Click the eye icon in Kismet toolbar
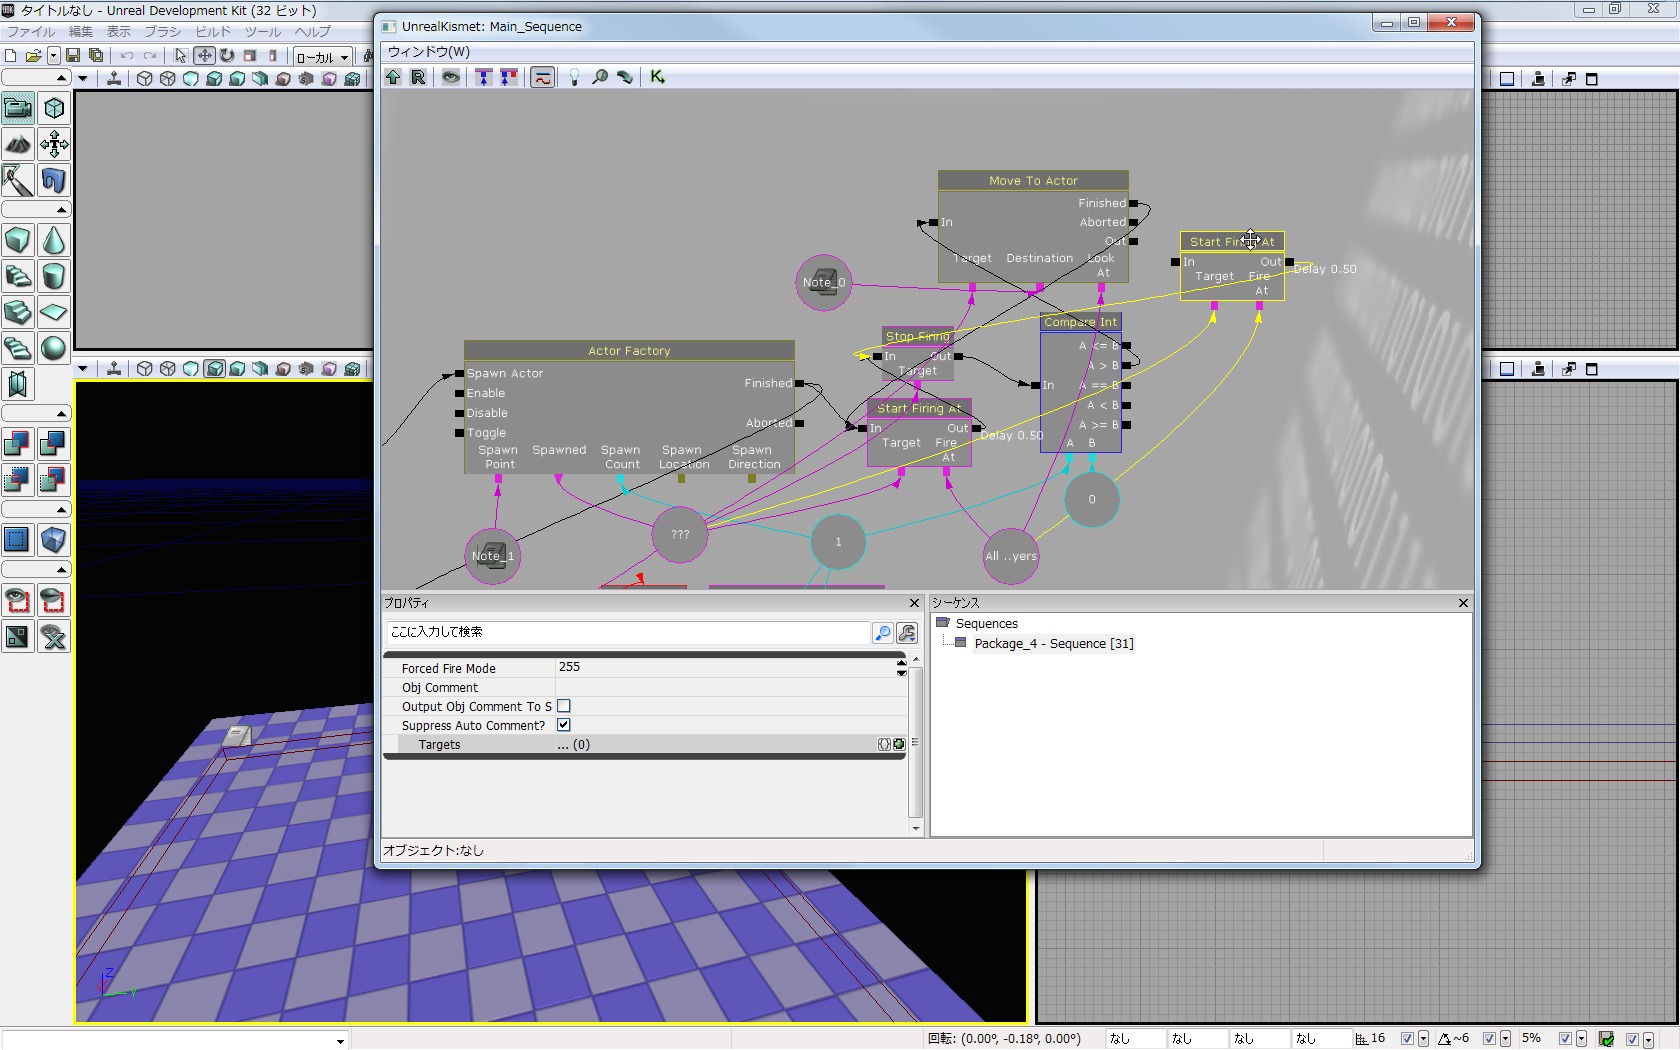 click(451, 77)
